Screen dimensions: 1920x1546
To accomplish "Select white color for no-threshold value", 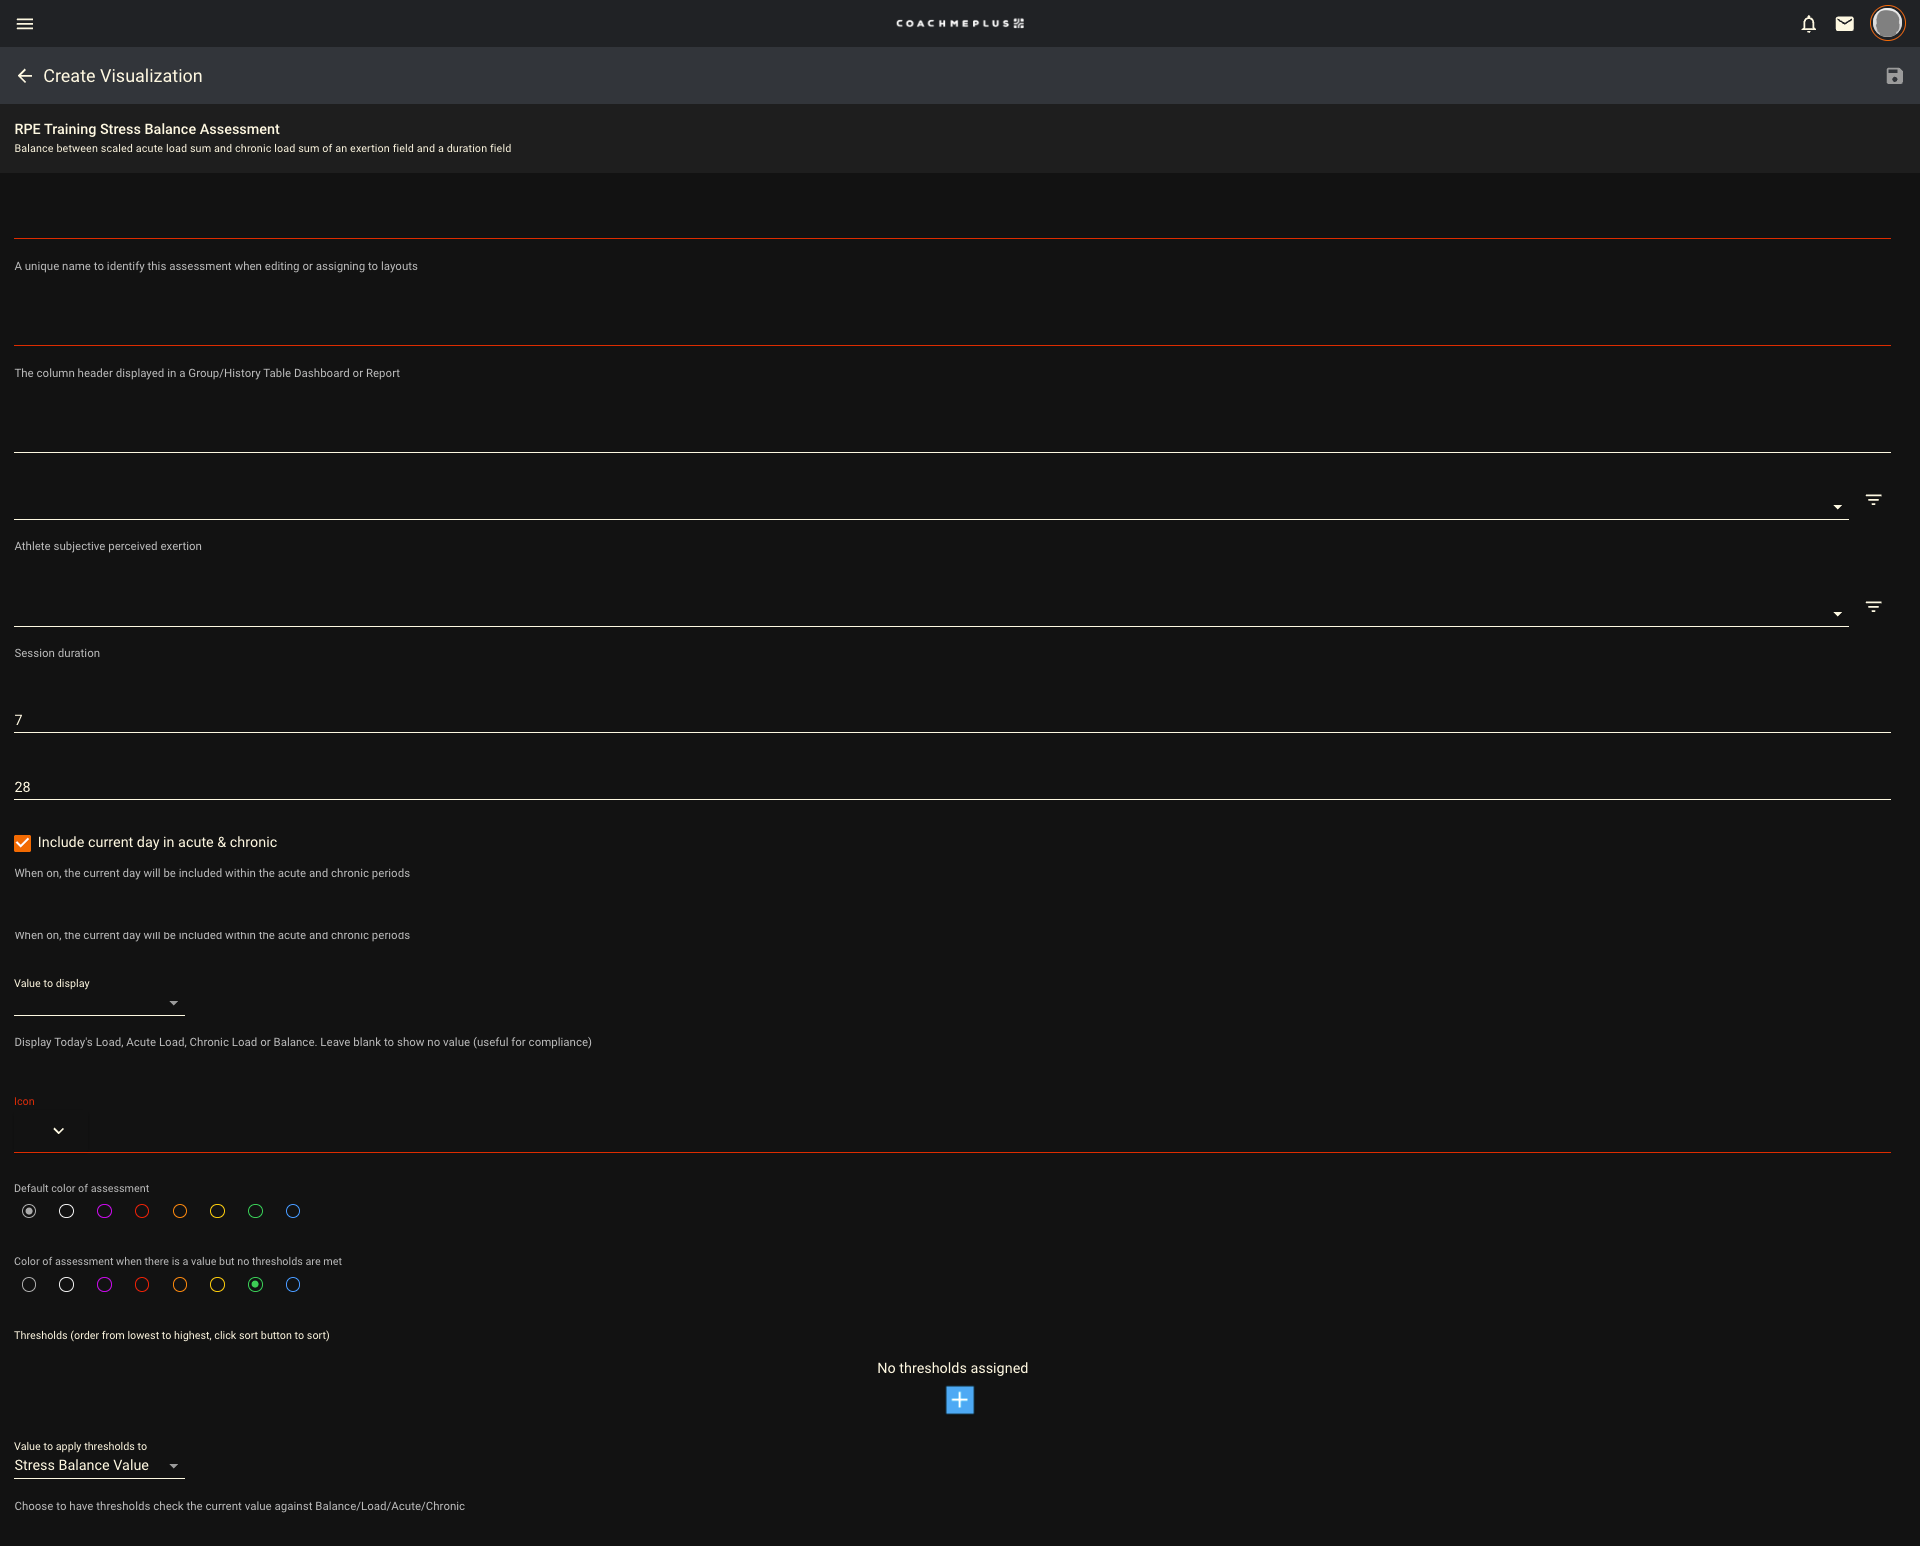I will tap(66, 1285).
